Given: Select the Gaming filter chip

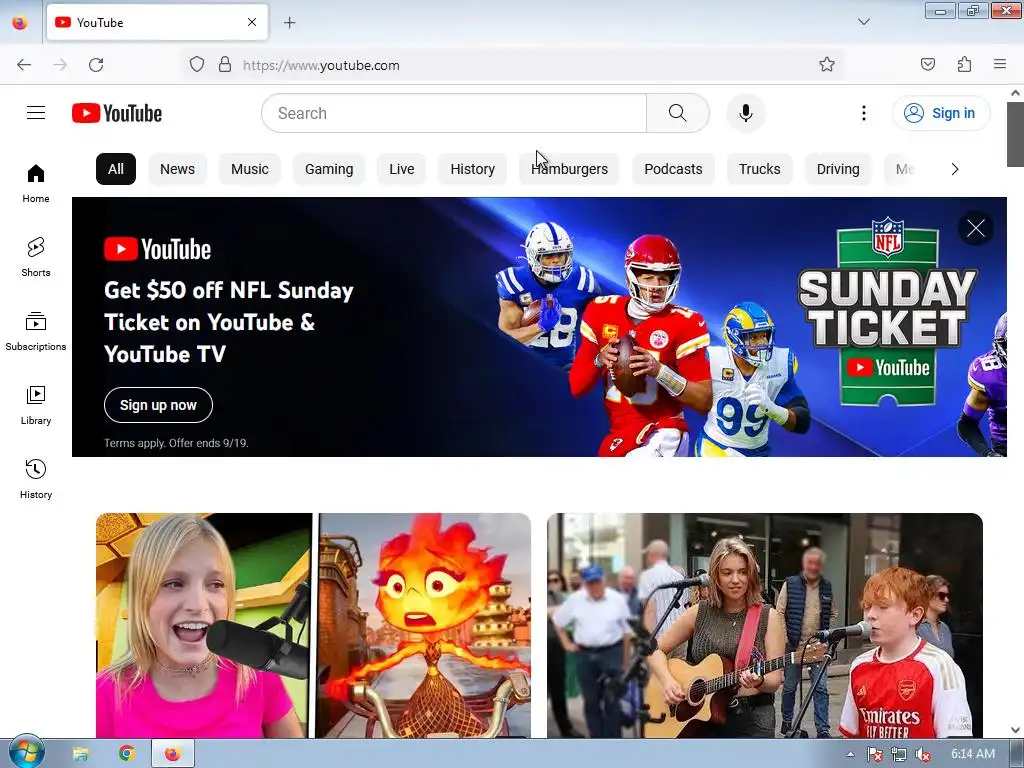Looking at the screenshot, I should 329,169.
